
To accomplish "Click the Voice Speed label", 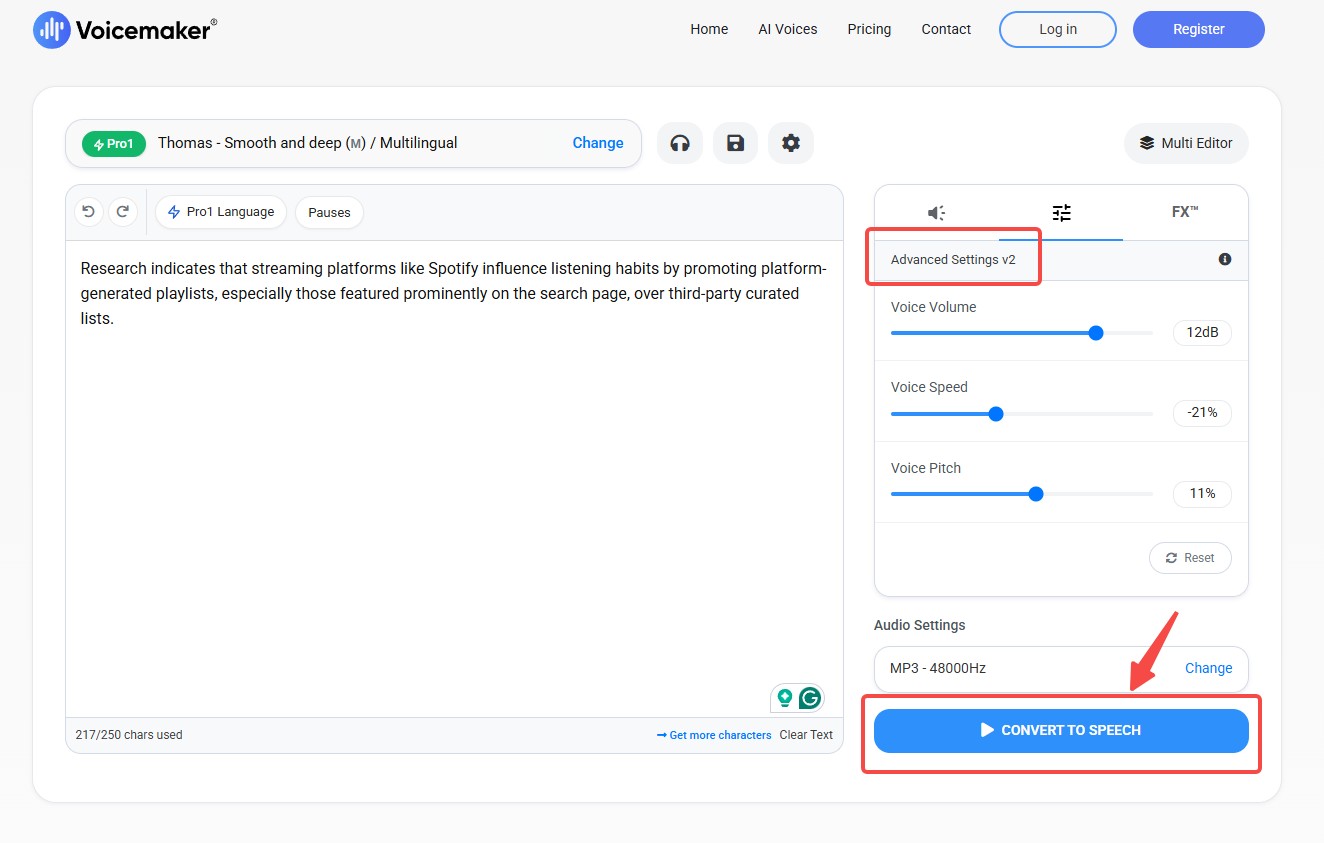I will [929, 387].
